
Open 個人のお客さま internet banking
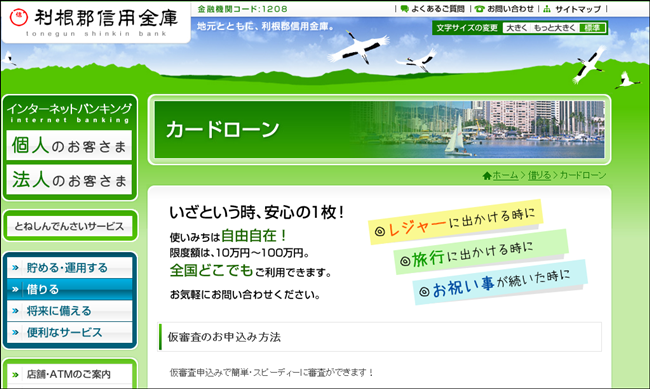pos(69,146)
